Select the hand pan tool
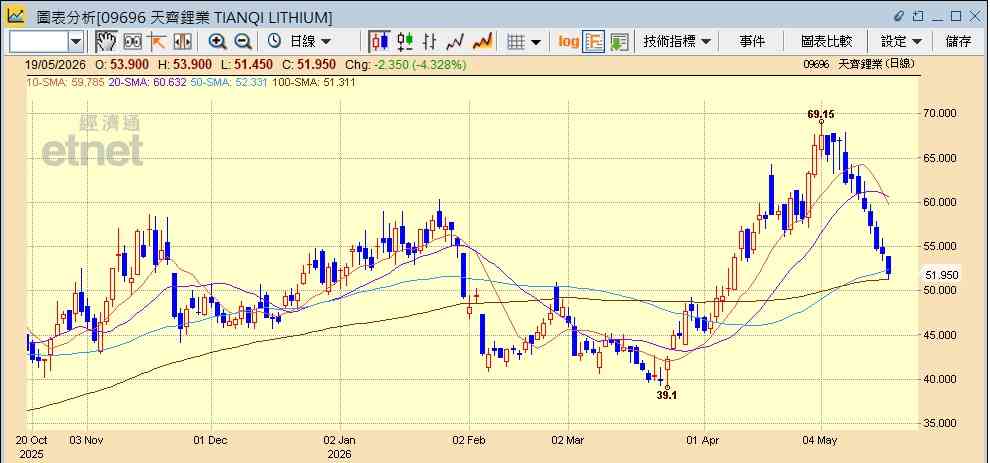The width and height of the screenshot is (990, 463). (107, 42)
